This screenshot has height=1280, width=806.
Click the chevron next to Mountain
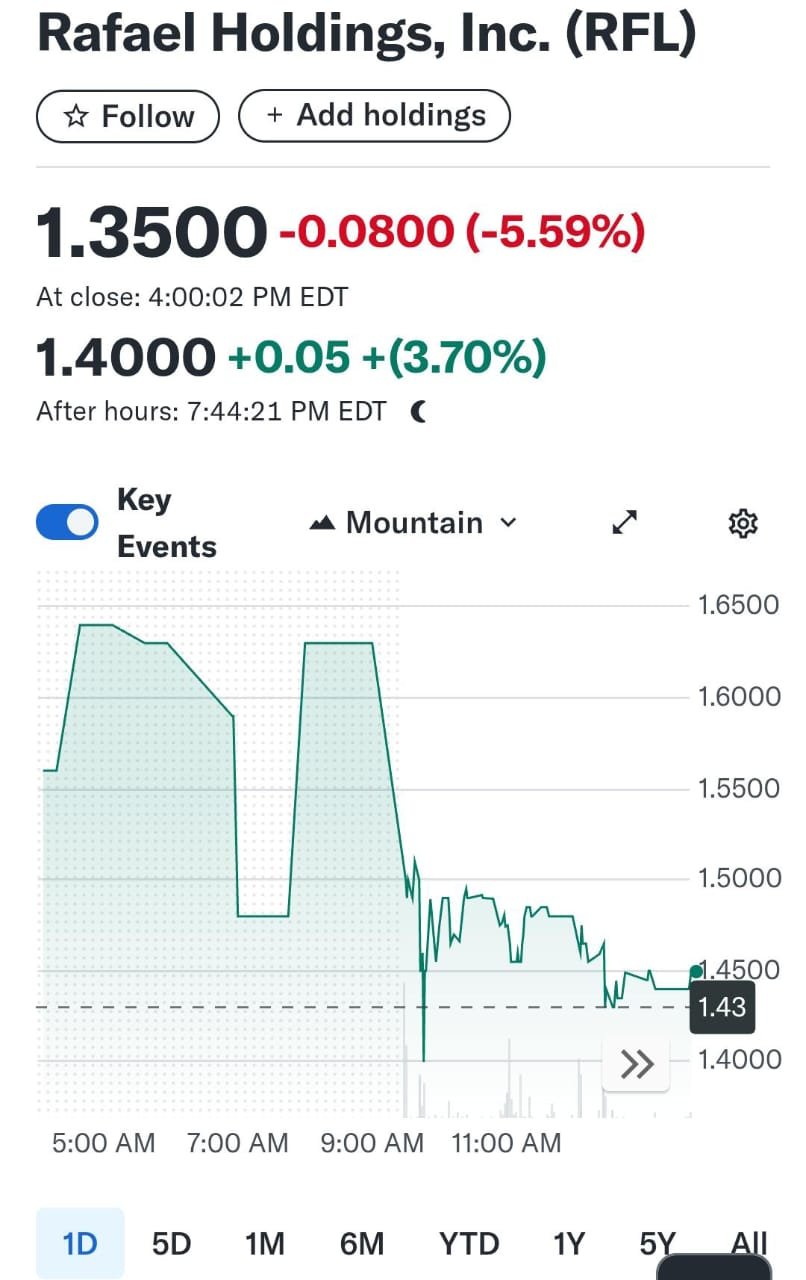pyautogui.click(x=508, y=523)
